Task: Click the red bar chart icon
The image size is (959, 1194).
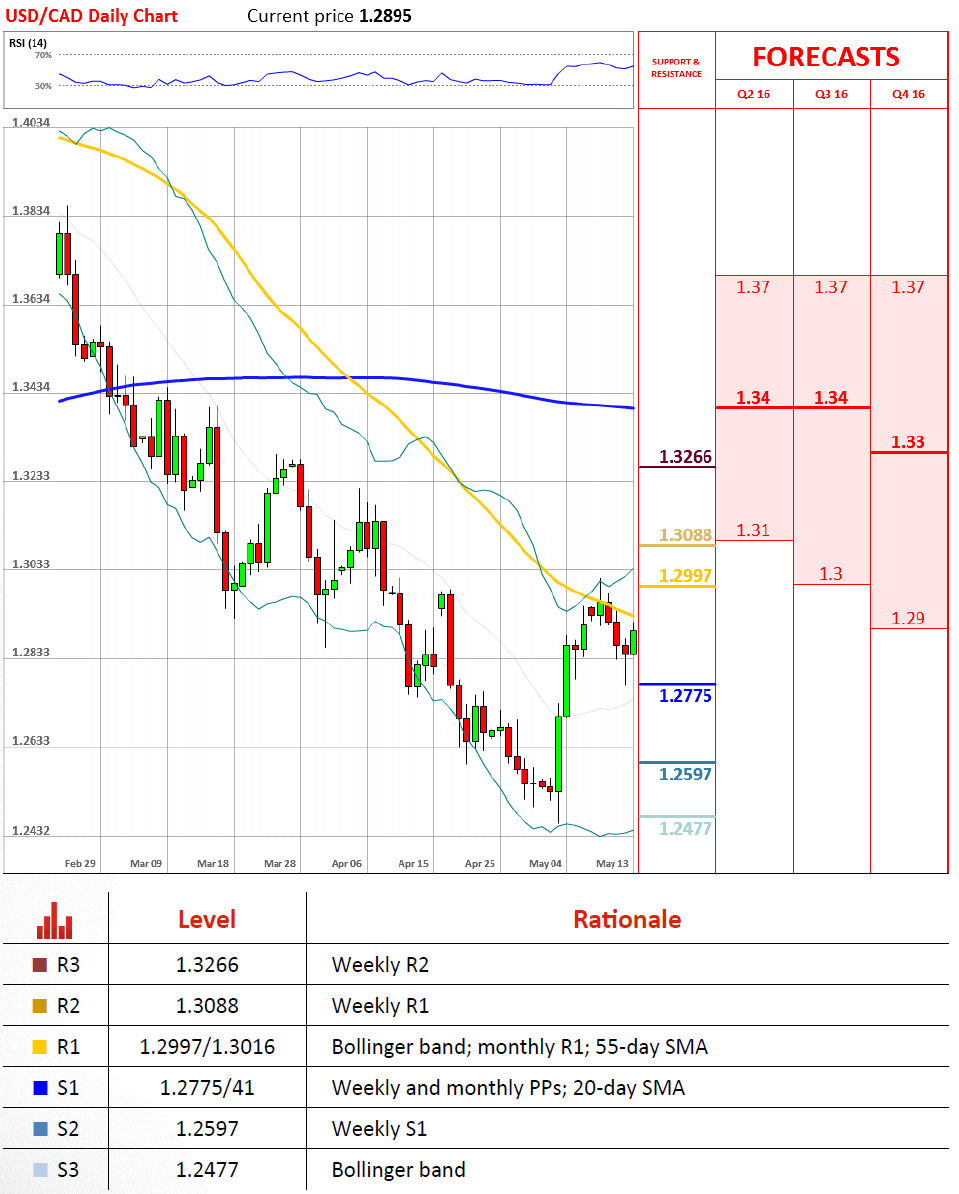Action: pyautogui.click(x=54, y=921)
